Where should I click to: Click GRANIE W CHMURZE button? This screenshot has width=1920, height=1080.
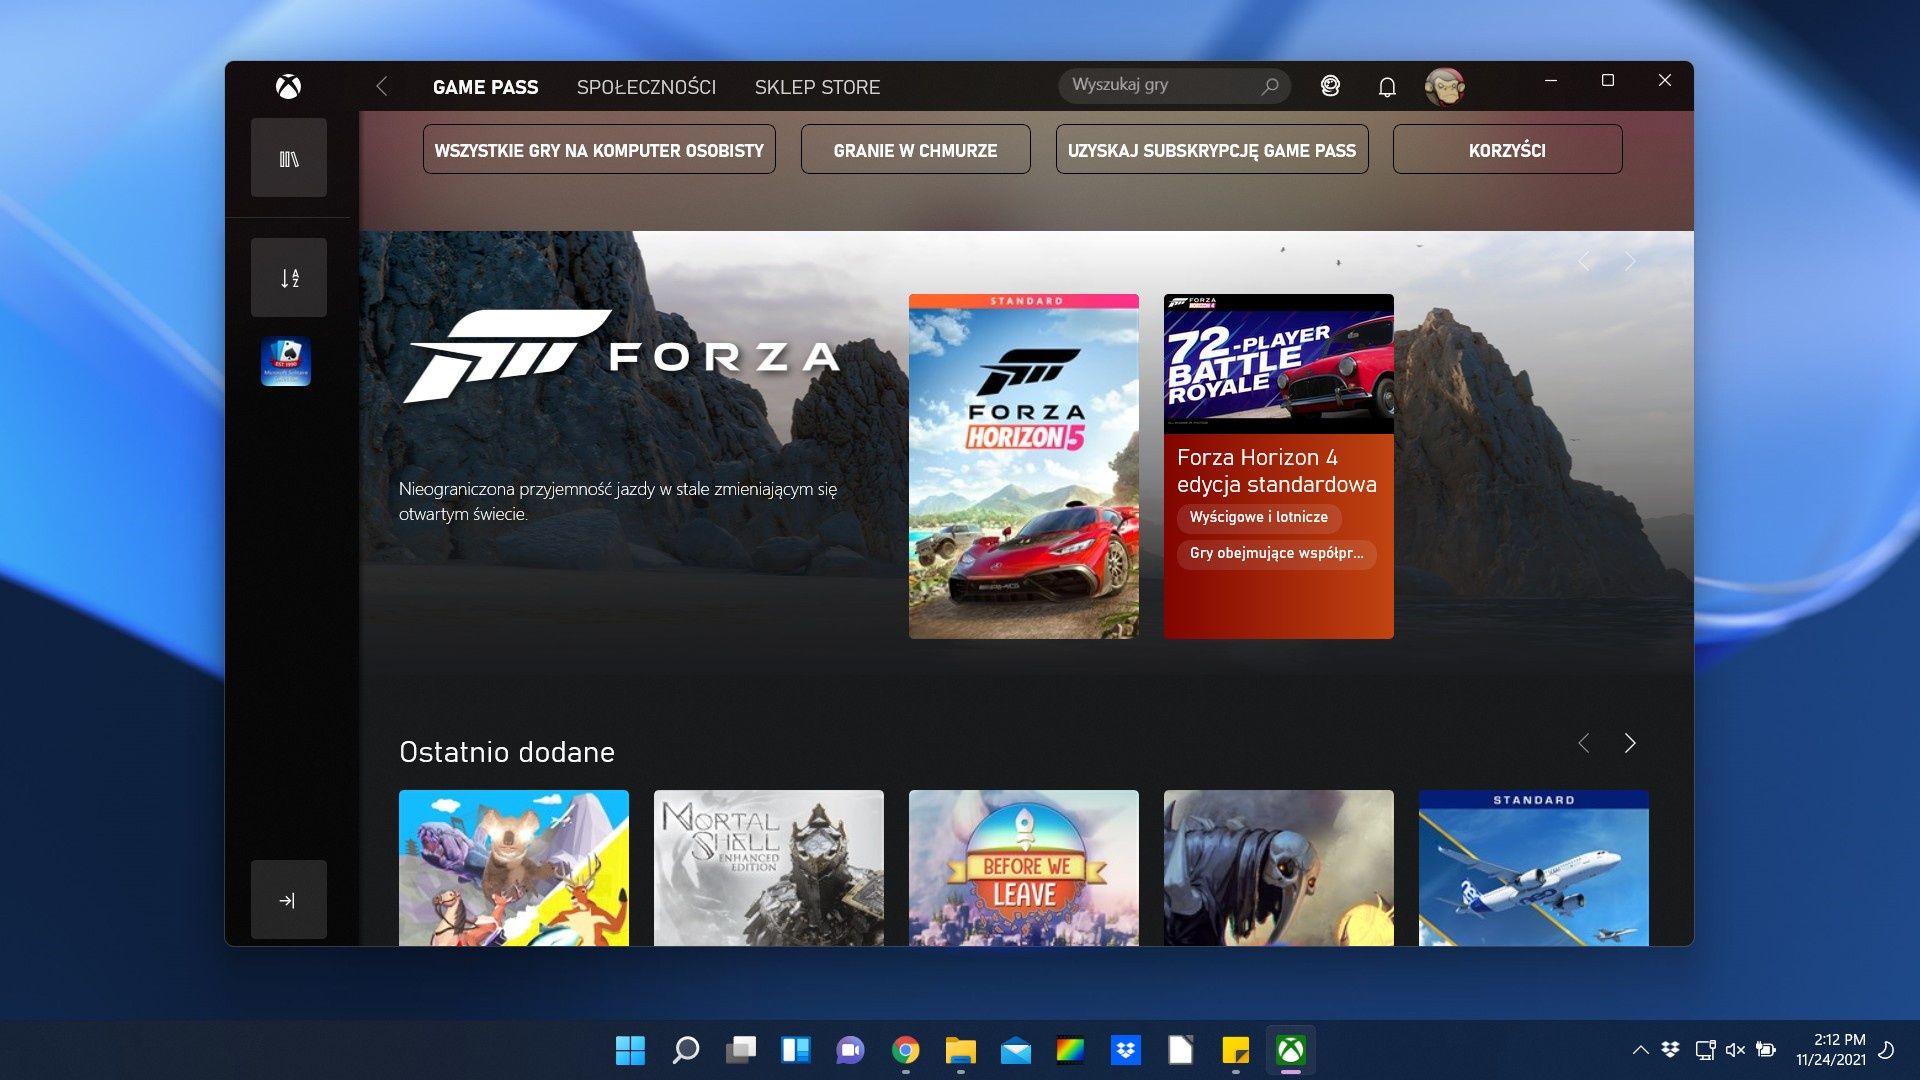(x=915, y=150)
